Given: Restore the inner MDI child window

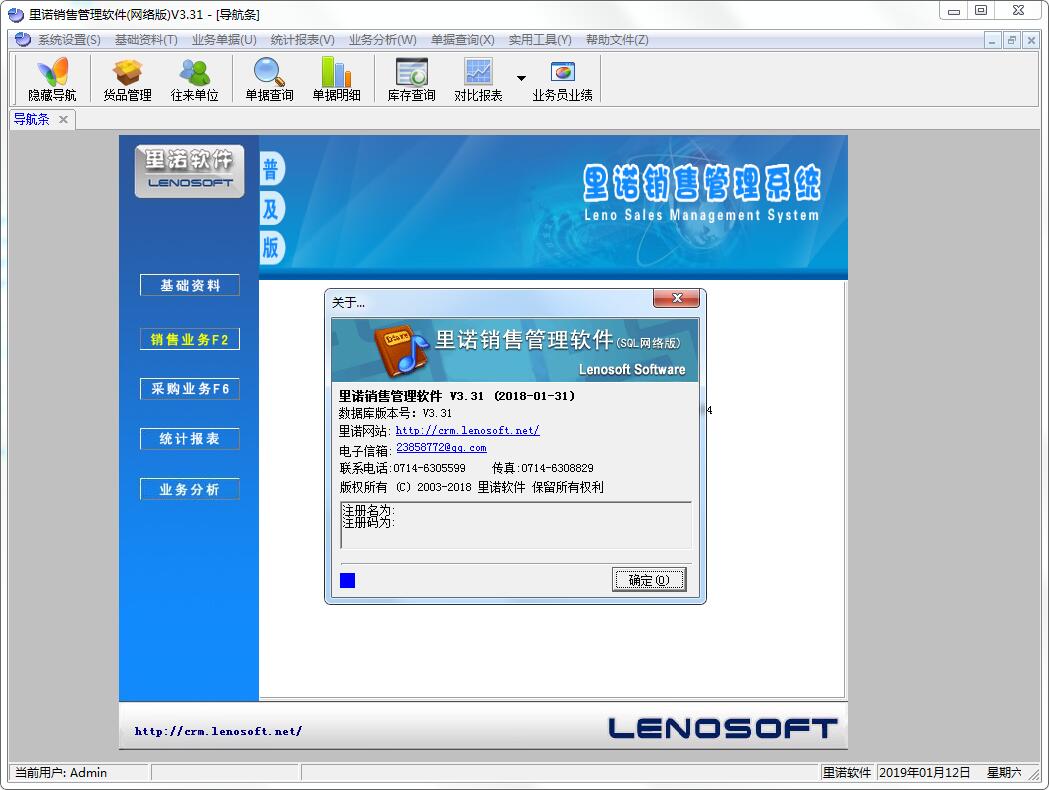Looking at the screenshot, I should (1012, 40).
